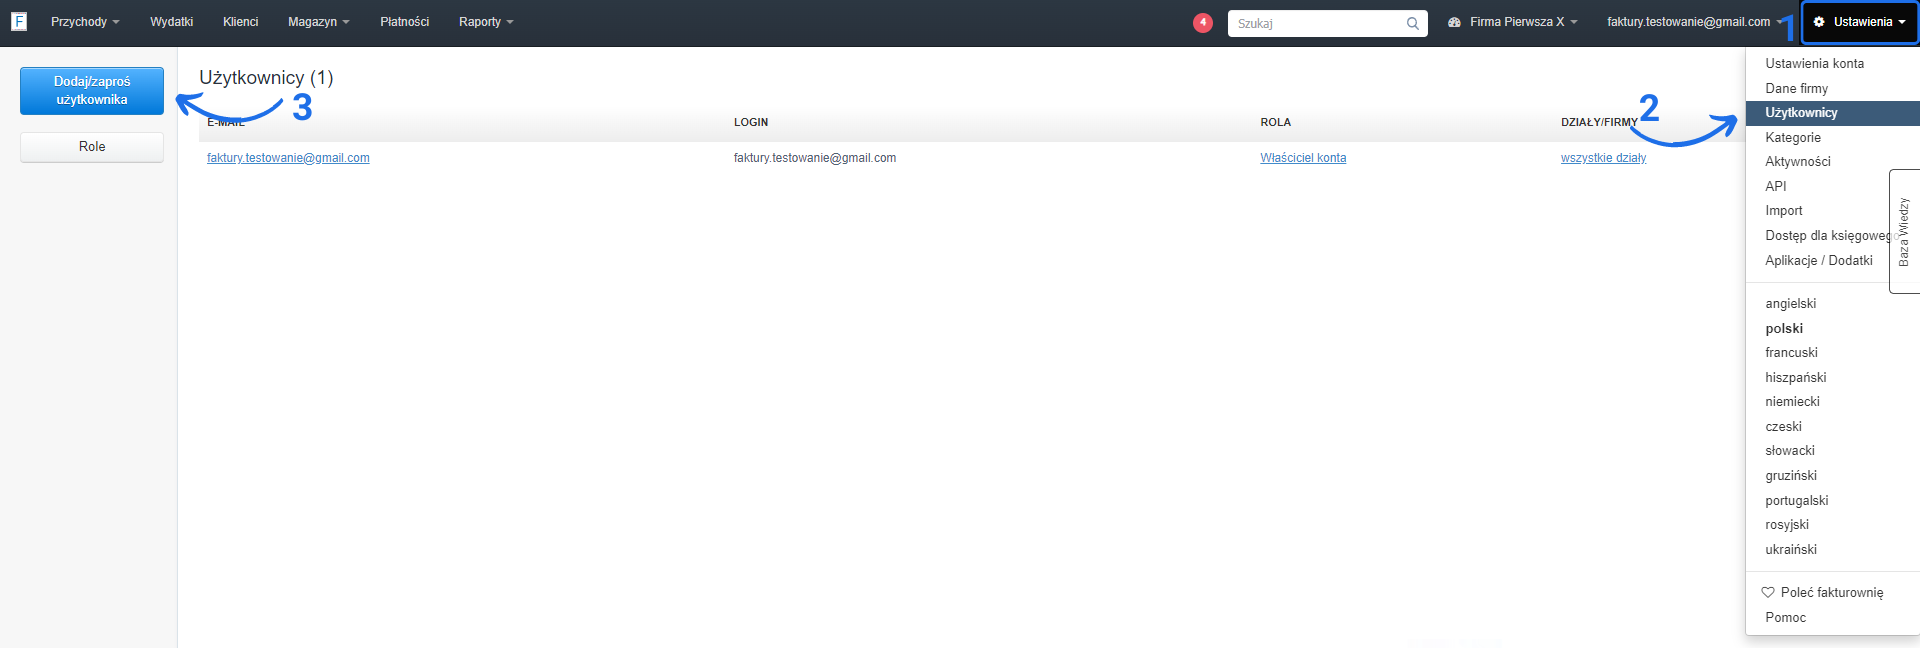Open the Wydatki menu

point(171,22)
